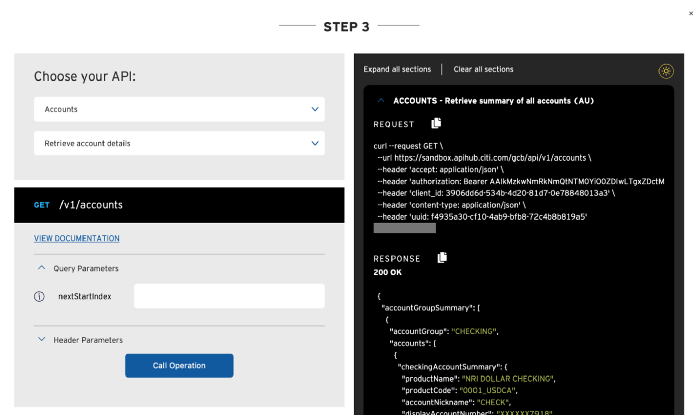
Task: Click the curl --request GET line
Action: point(408,146)
